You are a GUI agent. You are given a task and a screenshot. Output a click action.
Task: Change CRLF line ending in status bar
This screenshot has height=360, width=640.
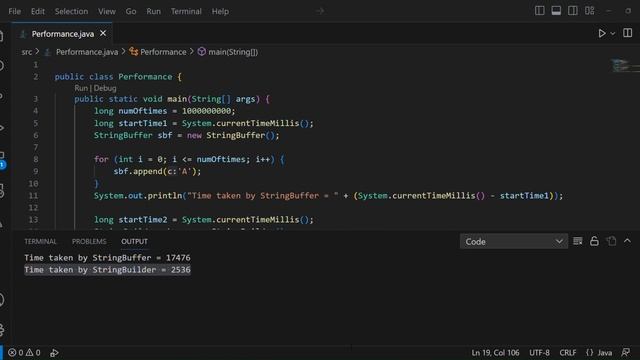pos(567,353)
